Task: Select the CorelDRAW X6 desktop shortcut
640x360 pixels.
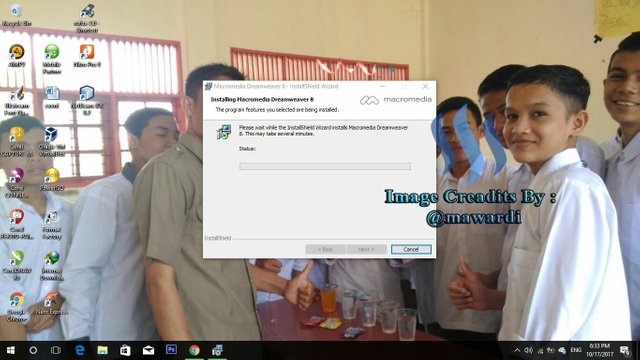Action: click(17, 266)
